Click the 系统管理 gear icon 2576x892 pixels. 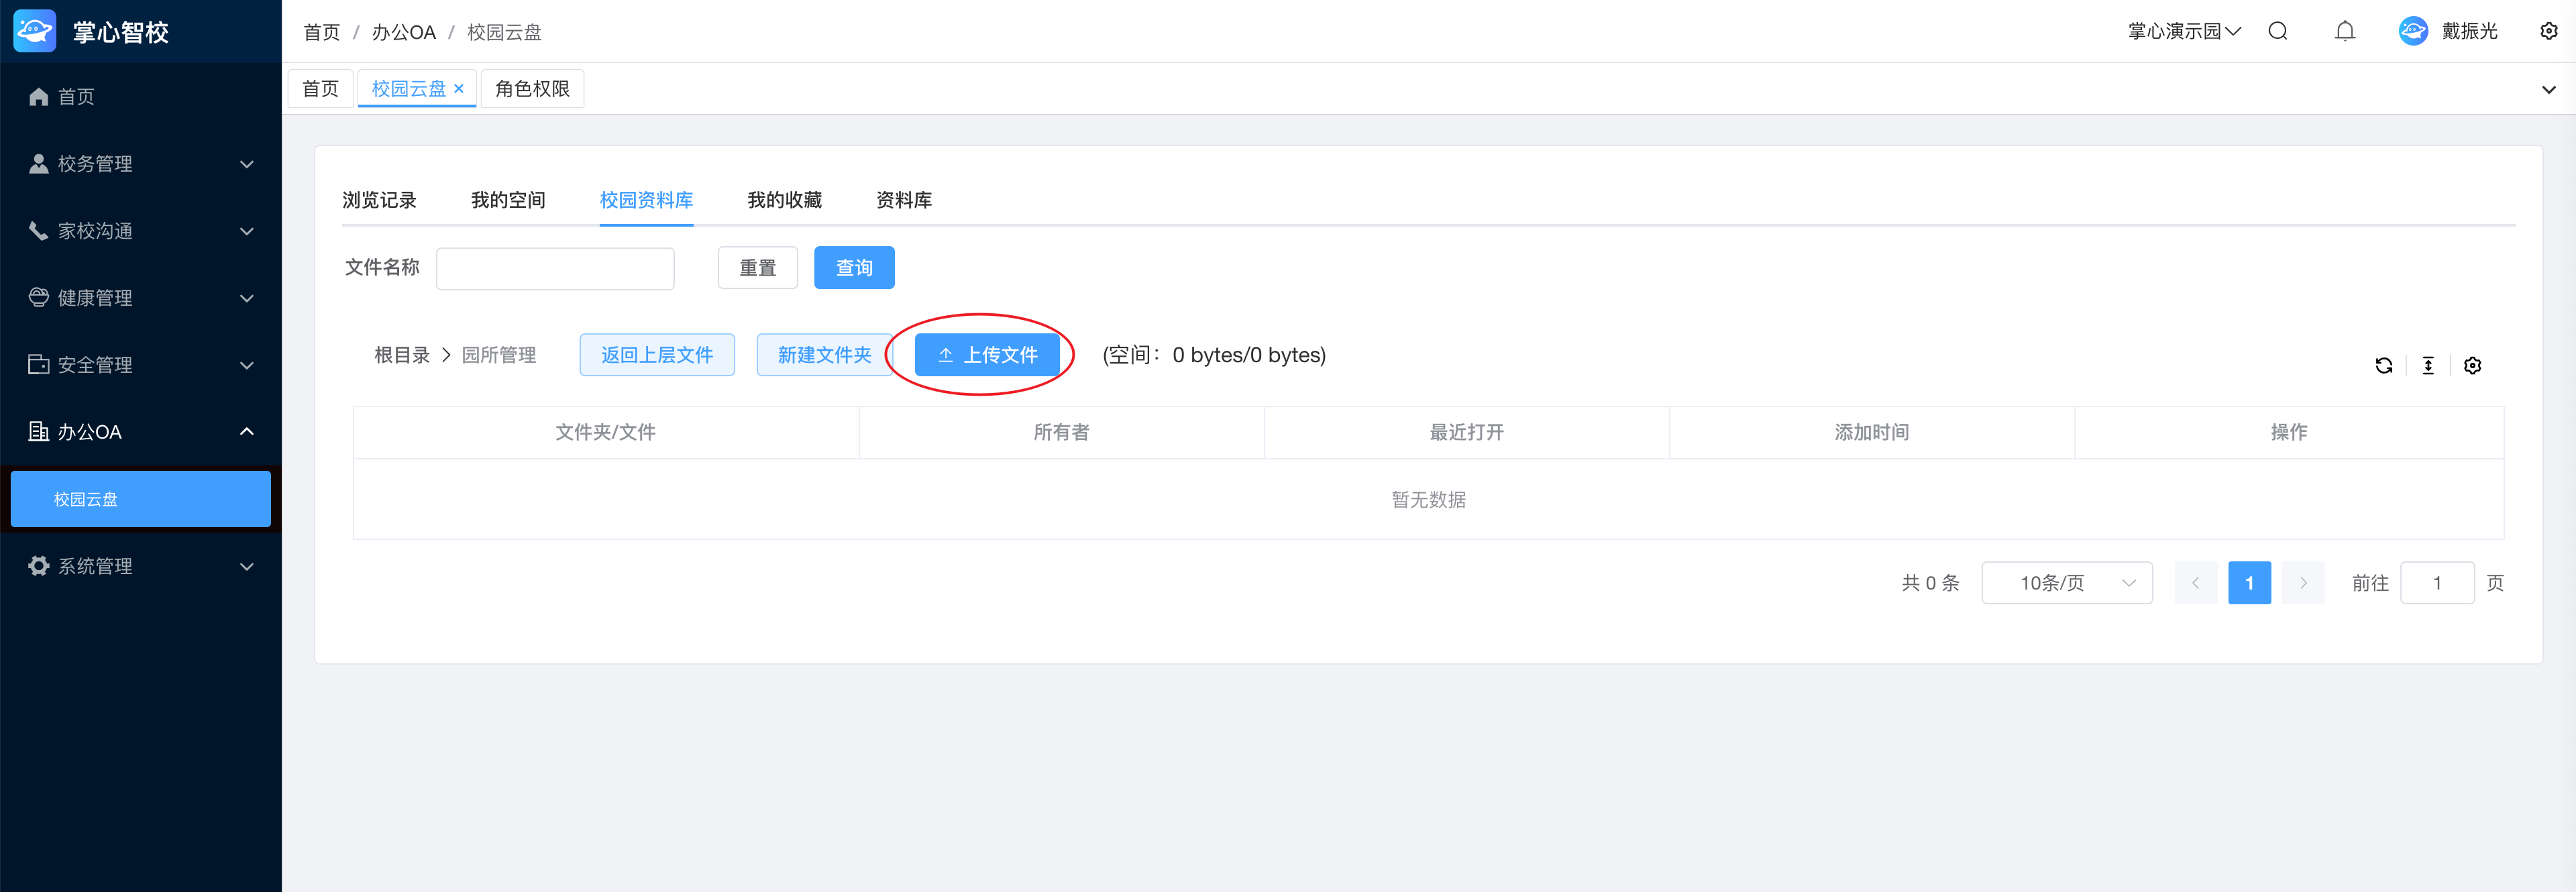(39, 566)
